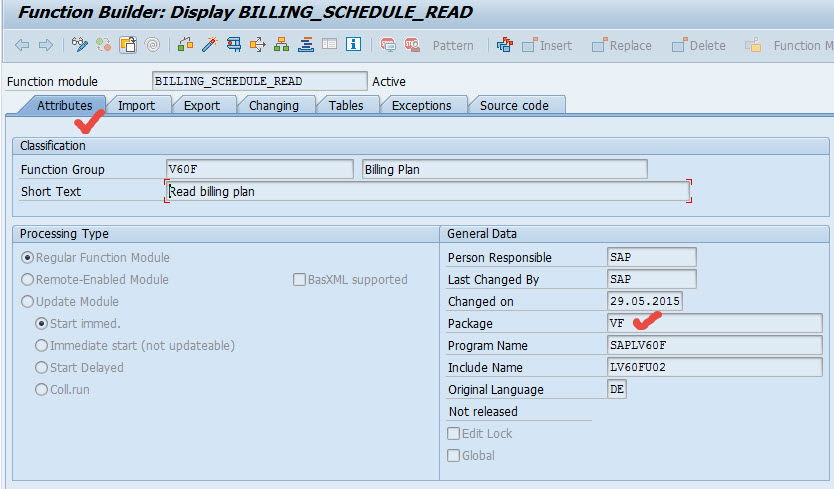This screenshot has width=834, height=489.
Task: Open the Exceptions tab
Action: (x=422, y=105)
